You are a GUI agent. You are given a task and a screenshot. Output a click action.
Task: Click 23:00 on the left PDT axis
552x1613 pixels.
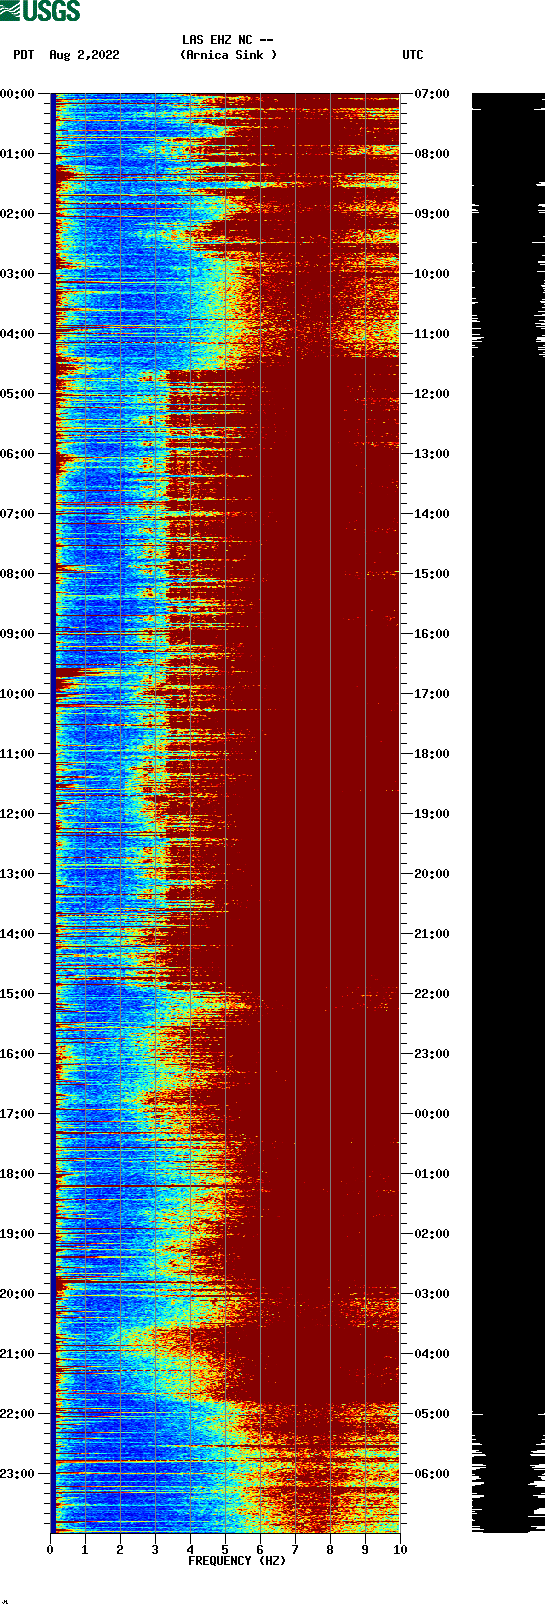tap(18, 1474)
